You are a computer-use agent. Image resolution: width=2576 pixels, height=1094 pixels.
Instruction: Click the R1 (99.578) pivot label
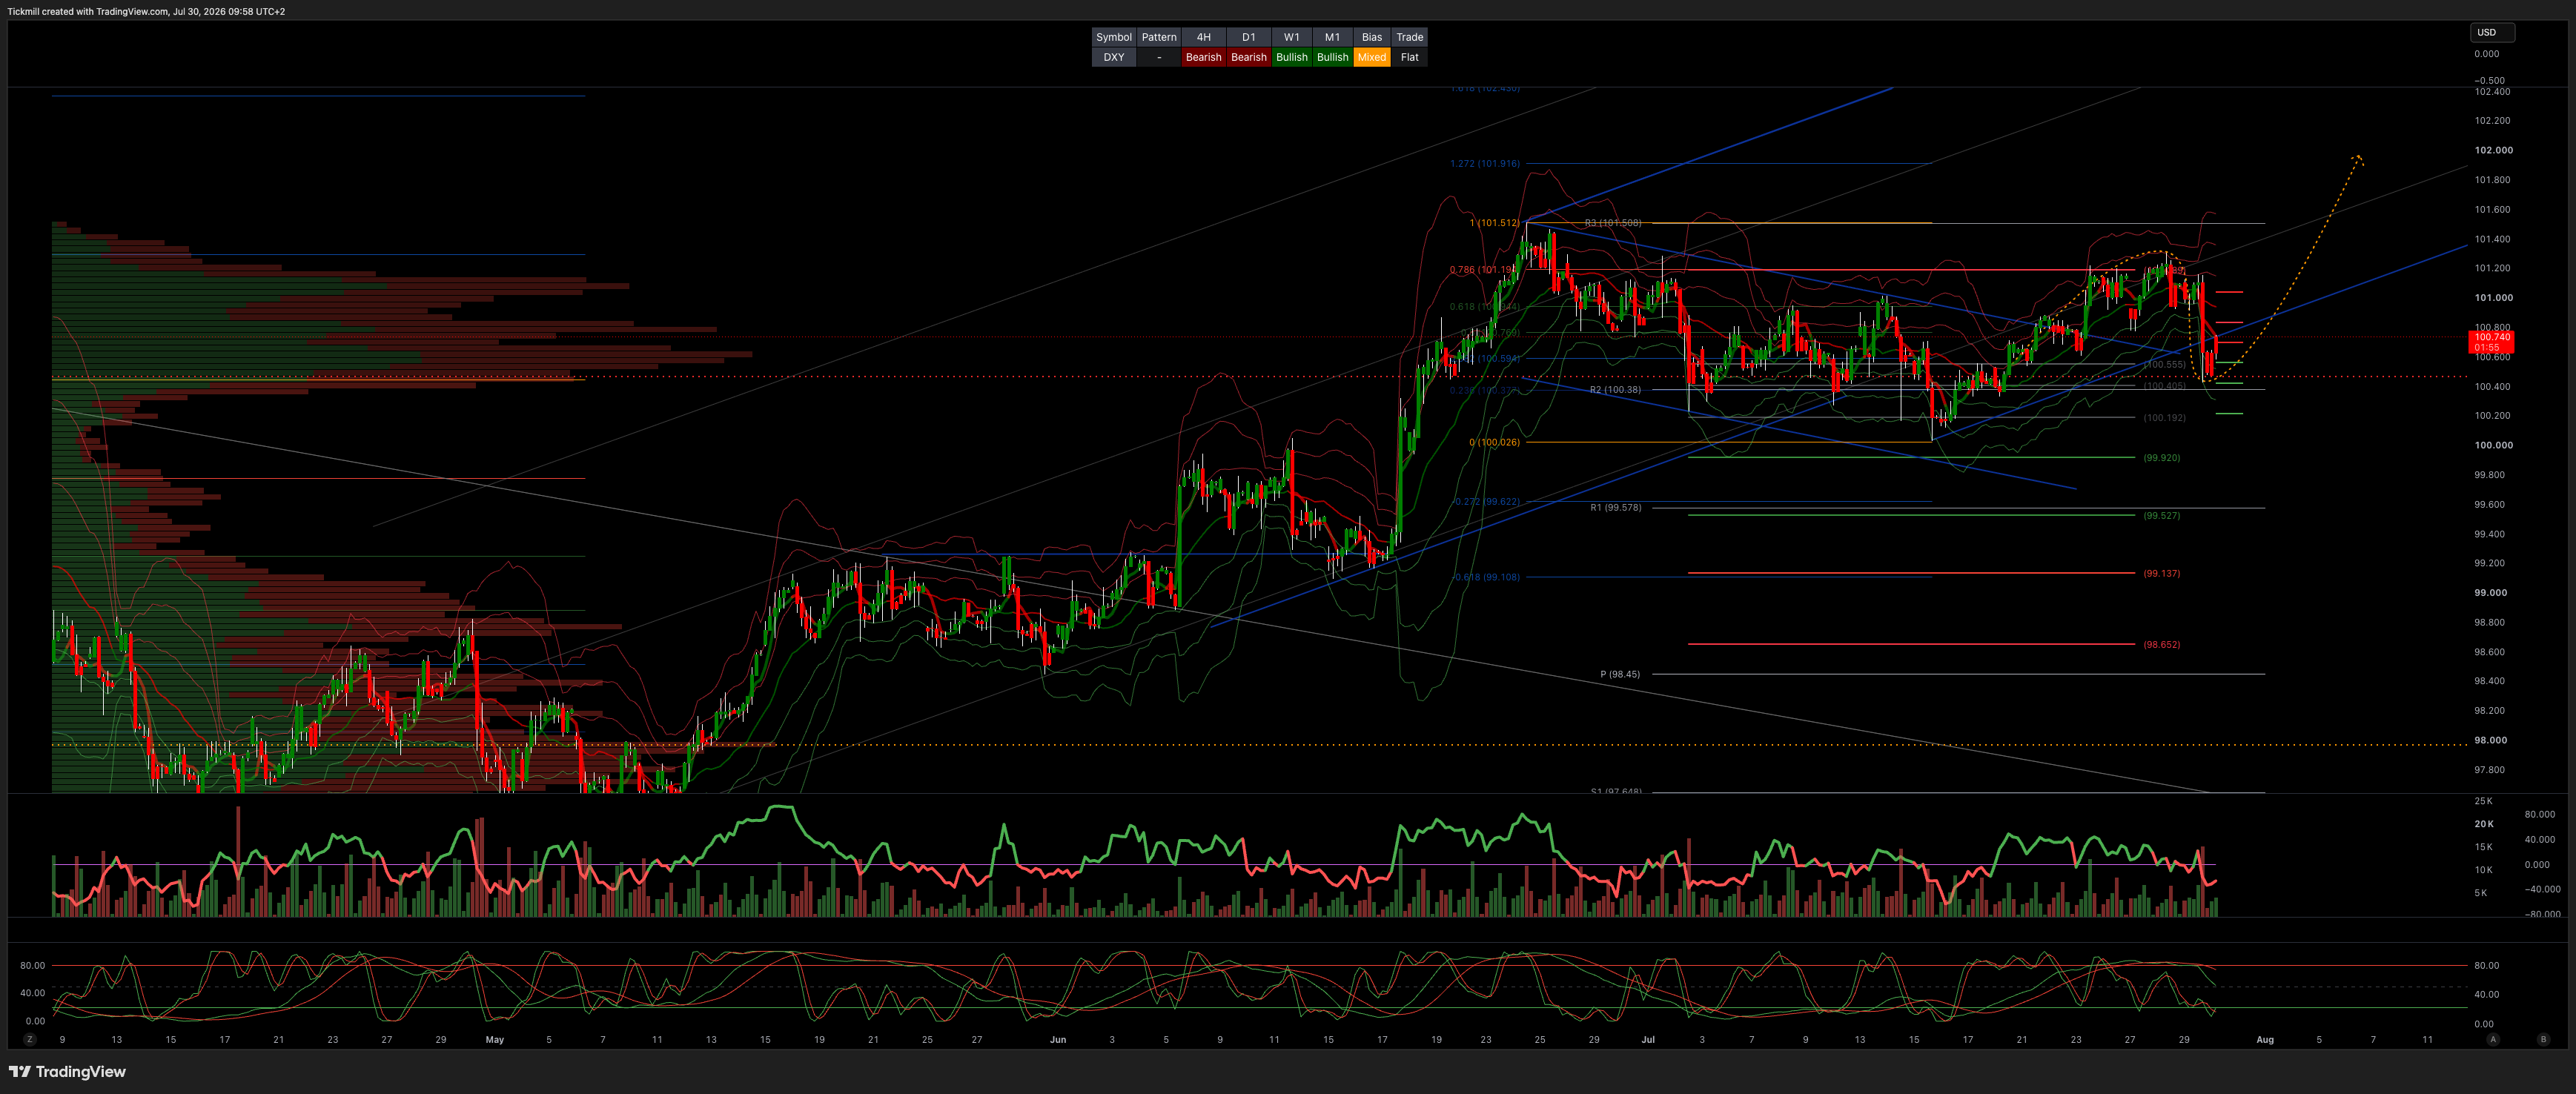[x=1615, y=508]
